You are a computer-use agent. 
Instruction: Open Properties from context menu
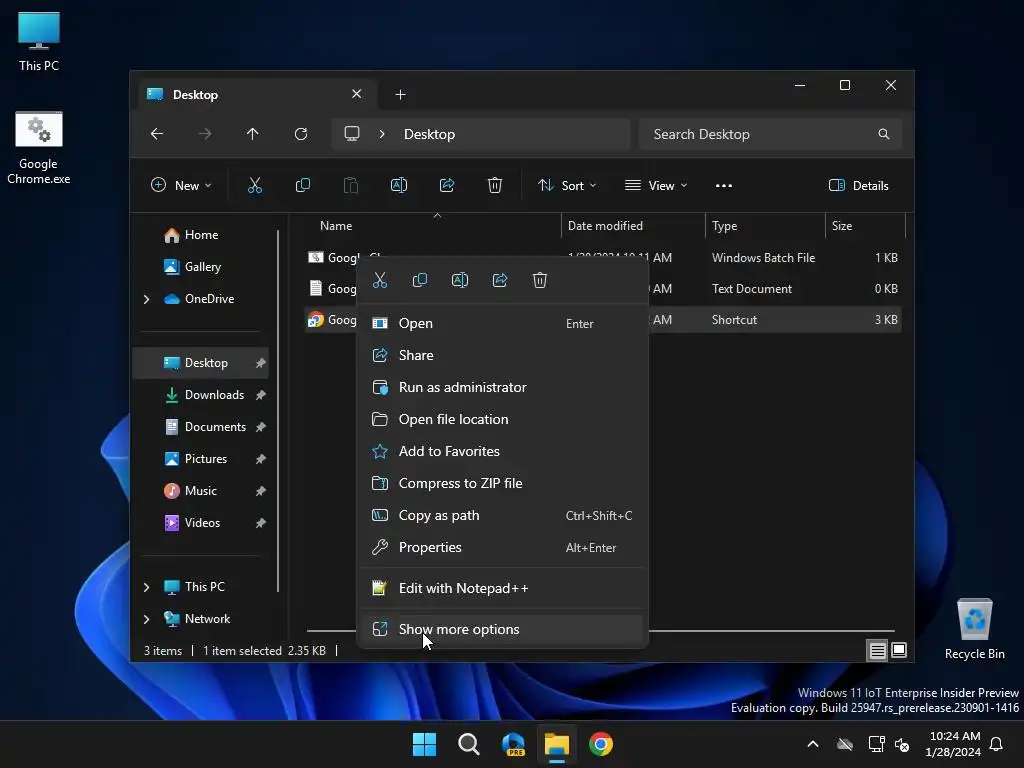point(503,547)
